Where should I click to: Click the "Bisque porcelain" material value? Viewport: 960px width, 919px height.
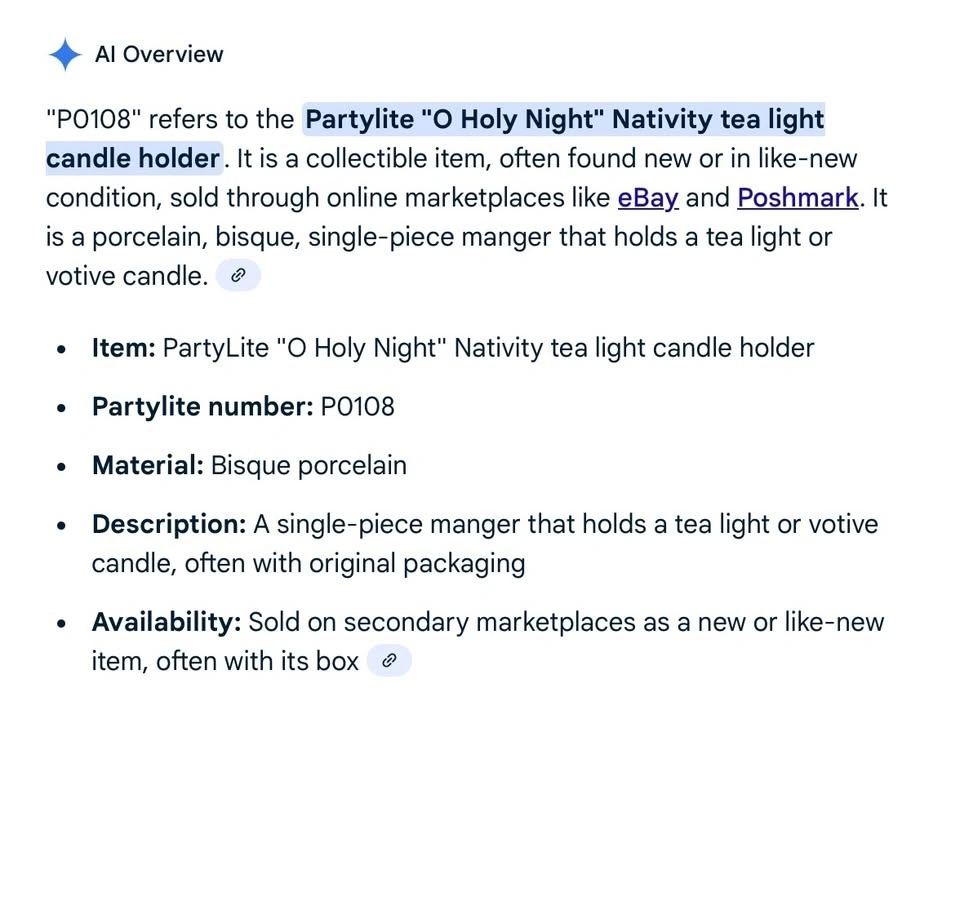point(309,465)
